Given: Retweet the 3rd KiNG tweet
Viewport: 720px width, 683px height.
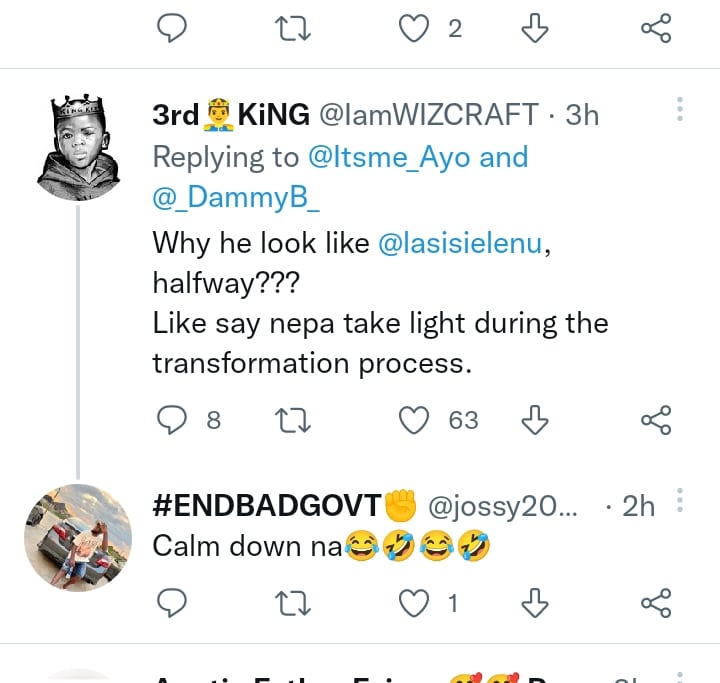Looking at the screenshot, I should (293, 421).
